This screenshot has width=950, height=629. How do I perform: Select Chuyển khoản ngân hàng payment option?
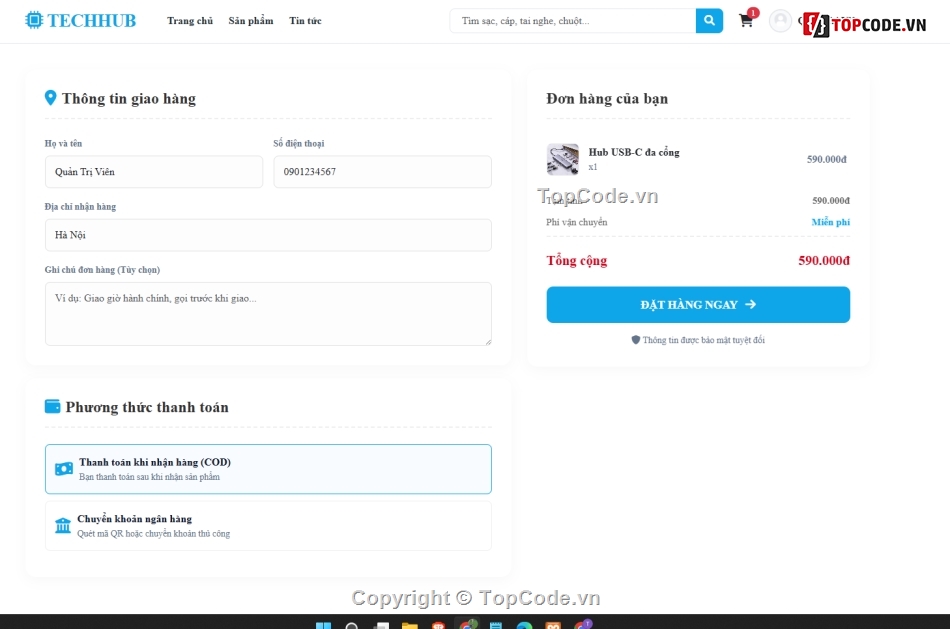pyautogui.click(x=268, y=526)
